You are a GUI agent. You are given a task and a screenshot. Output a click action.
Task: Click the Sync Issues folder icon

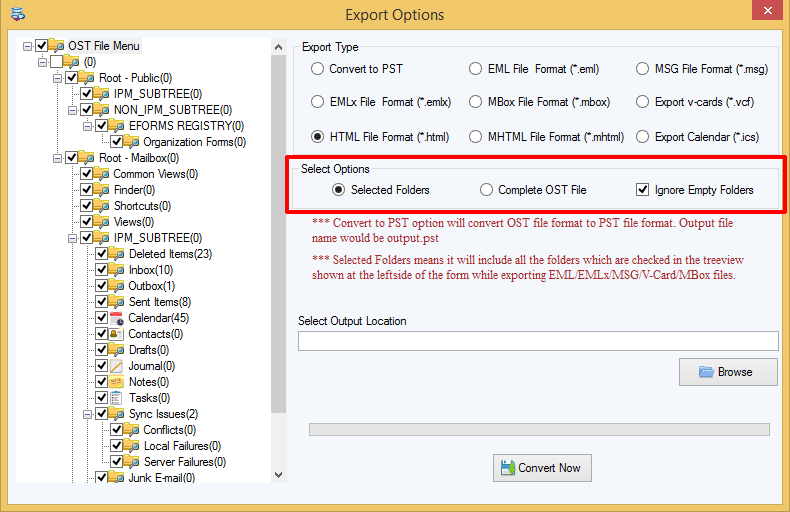[x=116, y=414]
